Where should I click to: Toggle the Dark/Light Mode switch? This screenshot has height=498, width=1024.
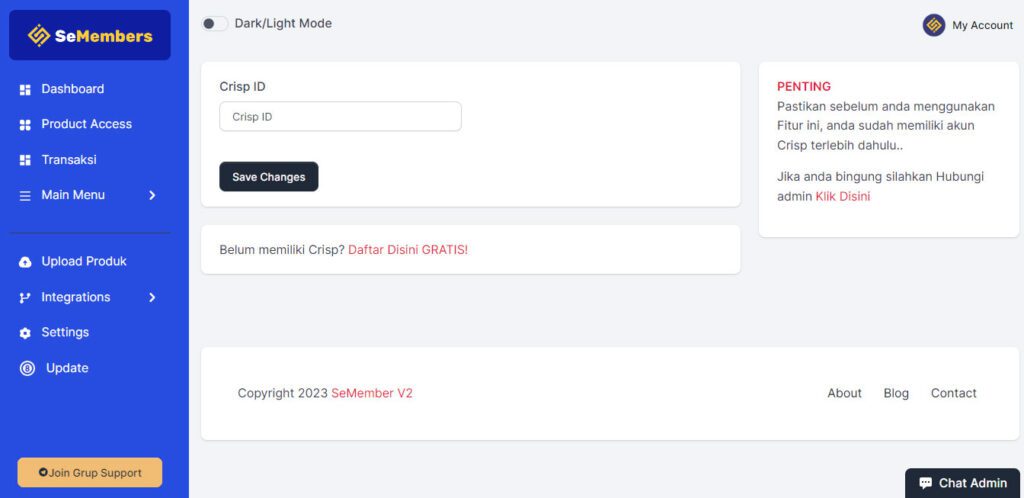214,24
